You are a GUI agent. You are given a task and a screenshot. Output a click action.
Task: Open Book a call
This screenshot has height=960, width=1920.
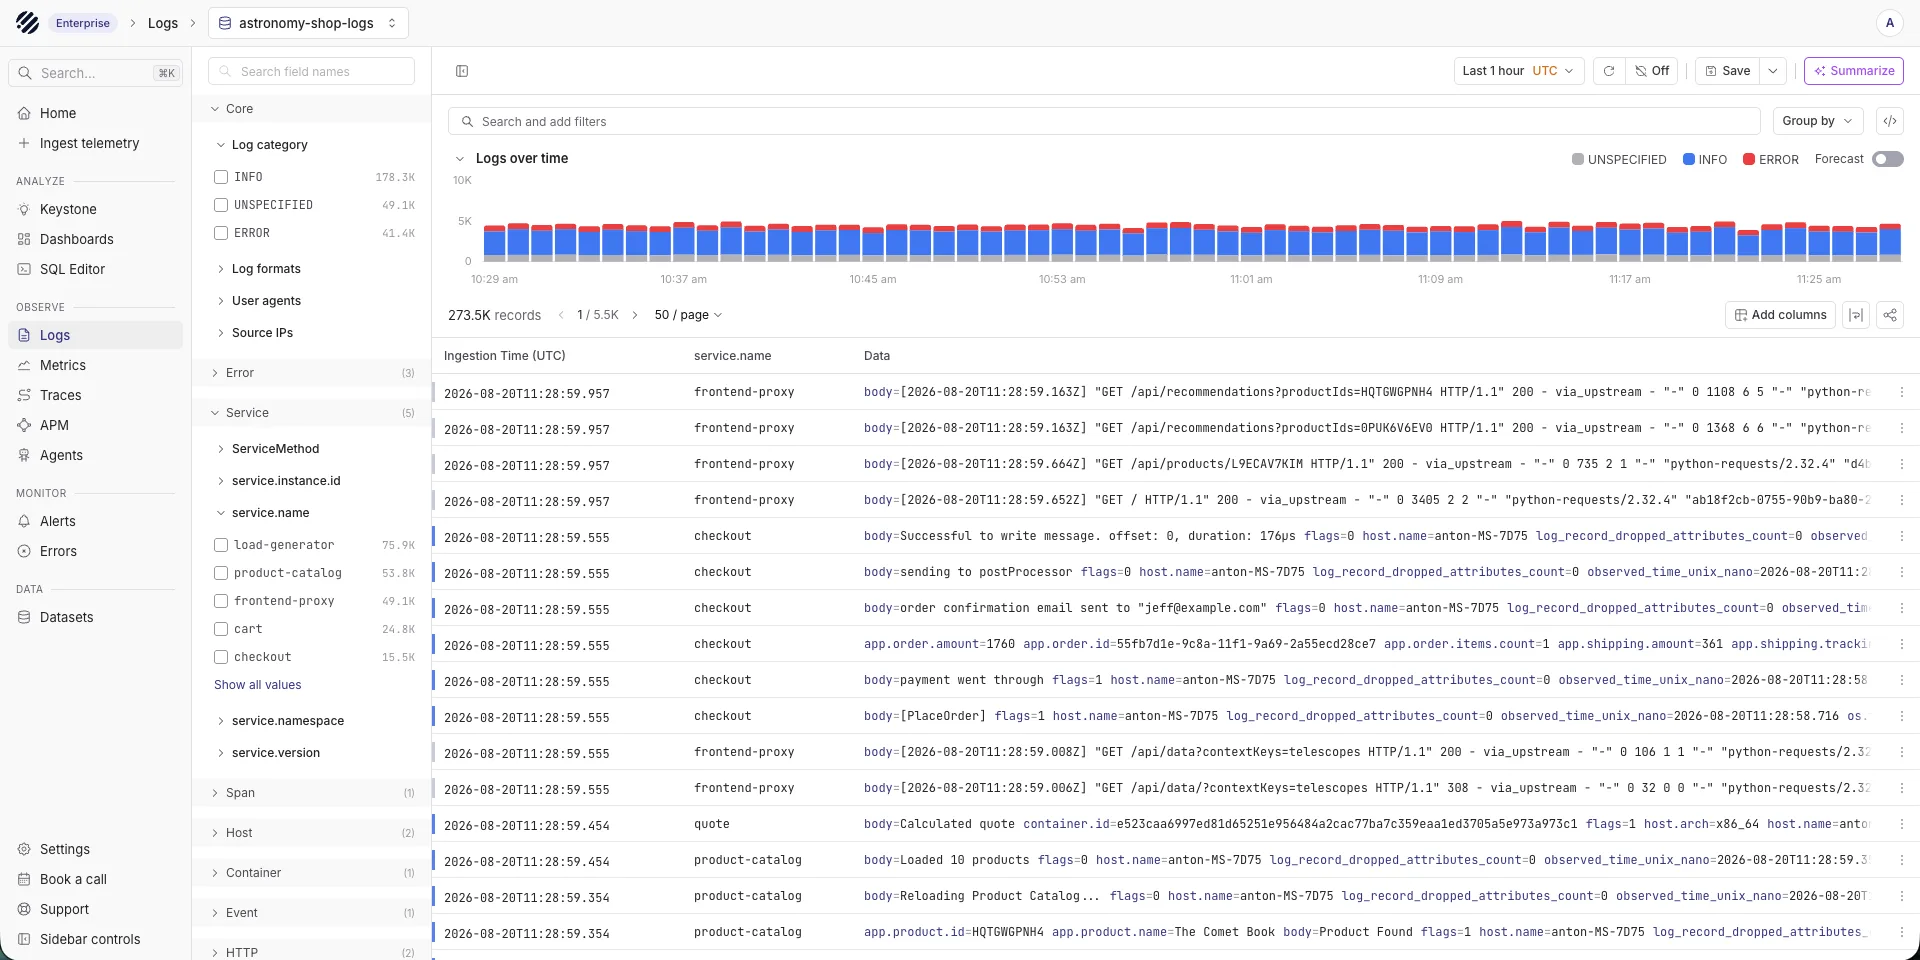95,879
